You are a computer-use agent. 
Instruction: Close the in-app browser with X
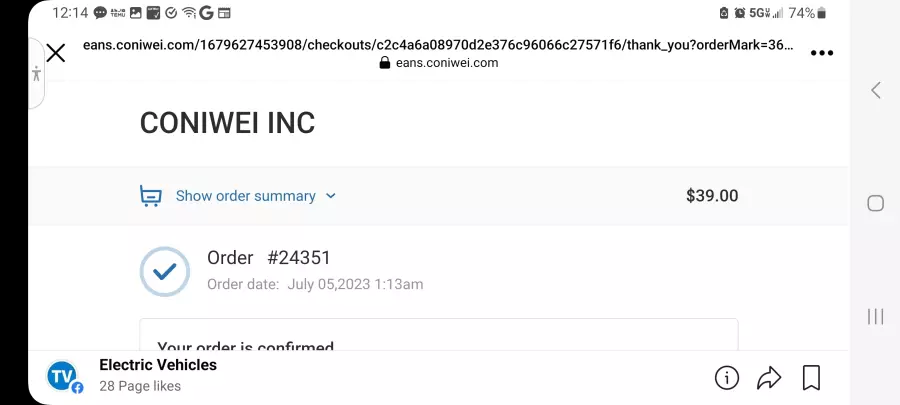(x=56, y=53)
